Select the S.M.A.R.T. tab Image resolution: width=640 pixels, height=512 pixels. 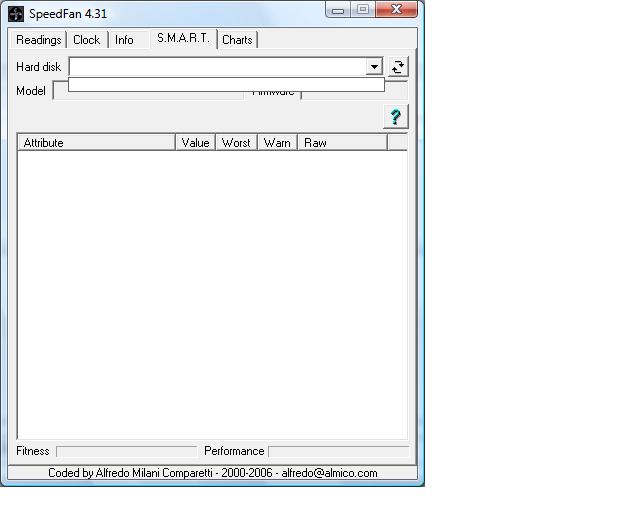pos(183,38)
